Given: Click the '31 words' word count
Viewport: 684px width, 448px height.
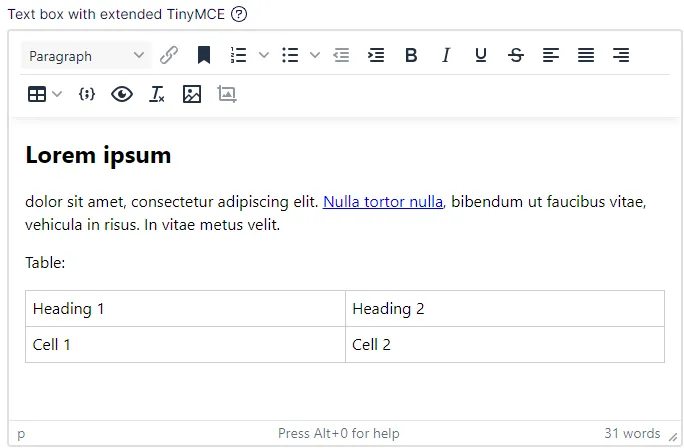Looking at the screenshot, I should click(x=632, y=433).
